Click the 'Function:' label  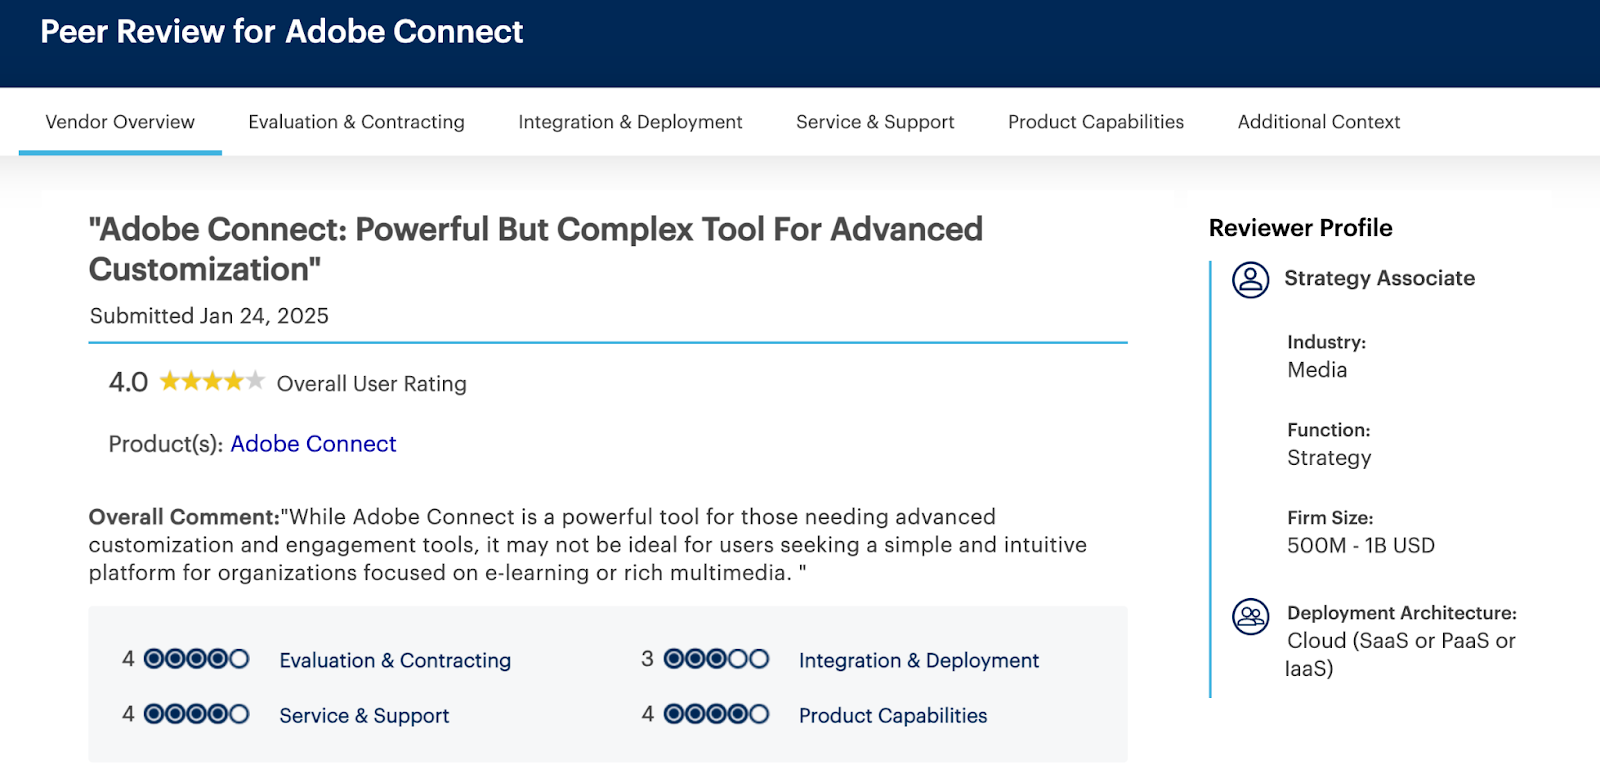point(1328,430)
